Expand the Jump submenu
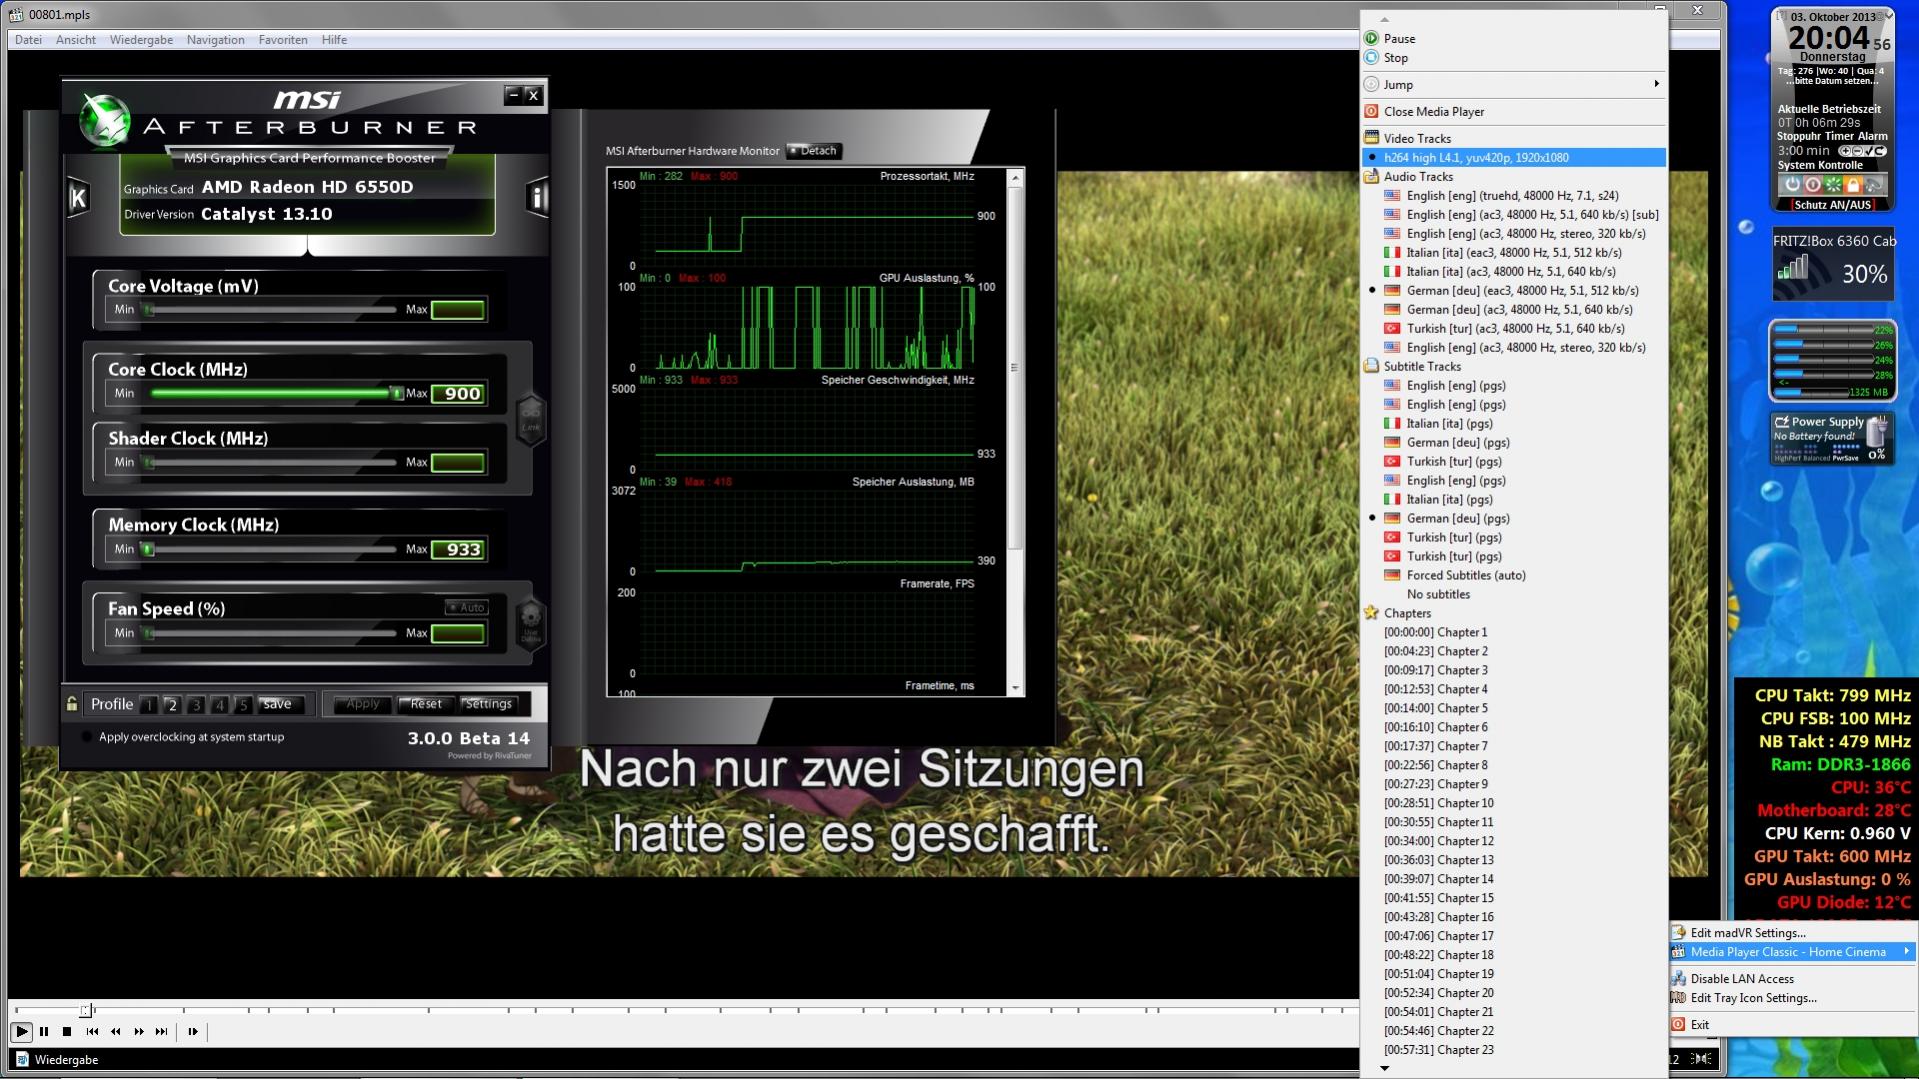The height and width of the screenshot is (1079, 1919). [x=1515, y=84]
